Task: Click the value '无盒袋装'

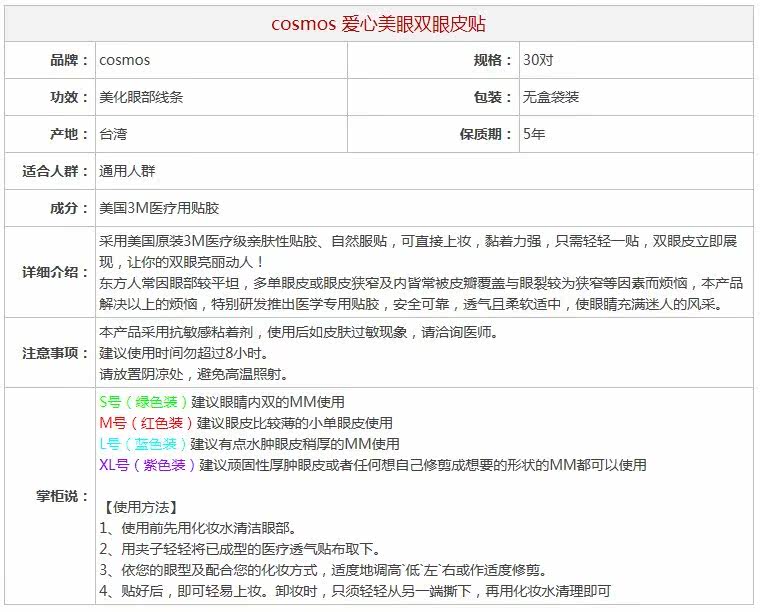Action: [551, 97]
